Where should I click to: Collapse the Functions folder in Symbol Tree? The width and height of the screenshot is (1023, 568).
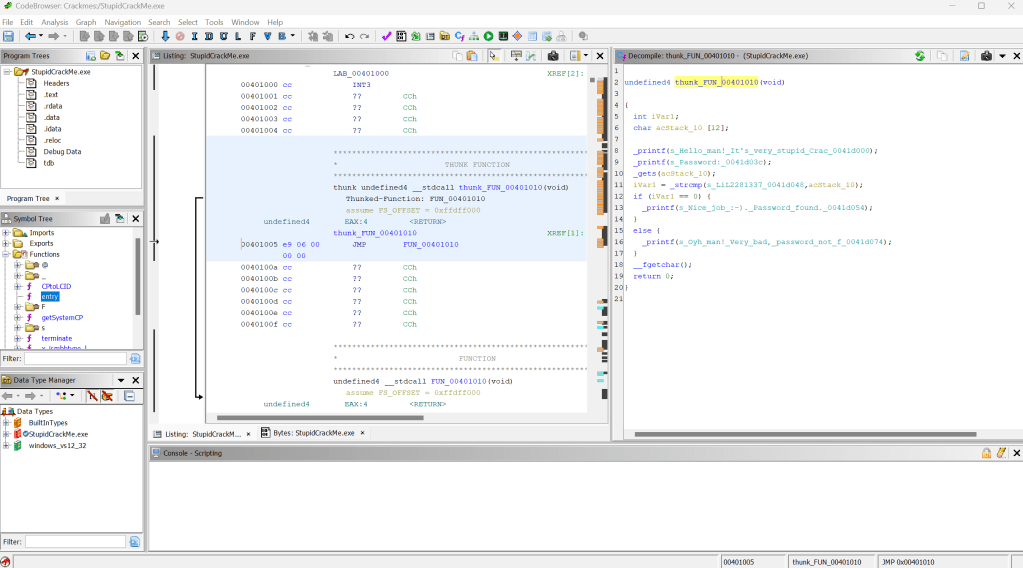6,254
